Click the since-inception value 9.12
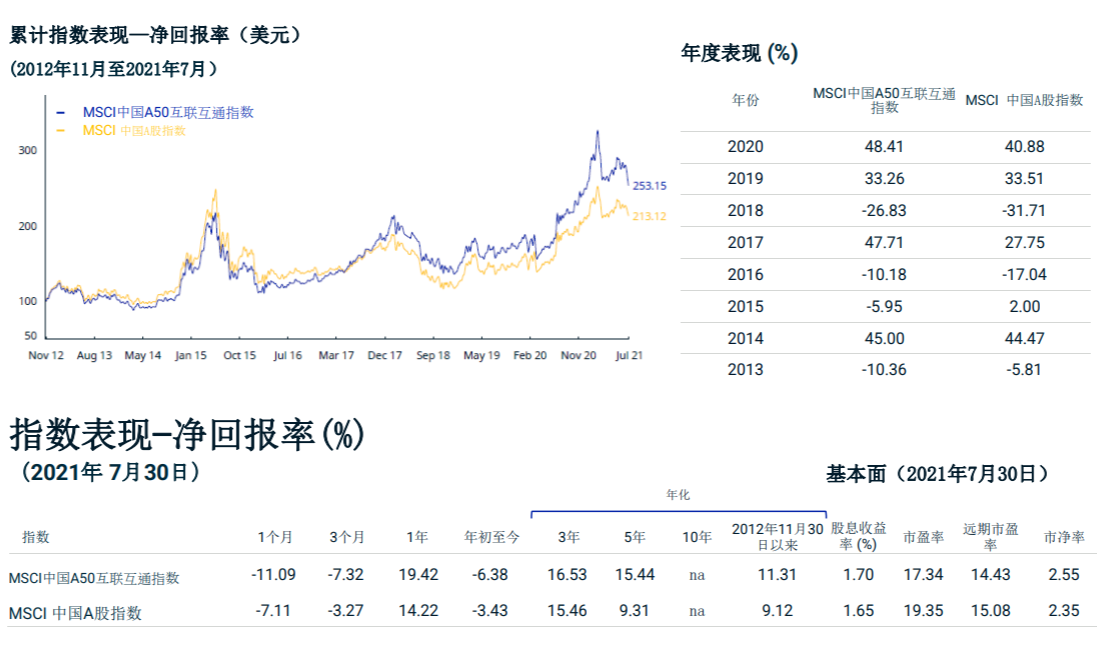This screenshot has width=1097, height=659. tap(777, 611)
